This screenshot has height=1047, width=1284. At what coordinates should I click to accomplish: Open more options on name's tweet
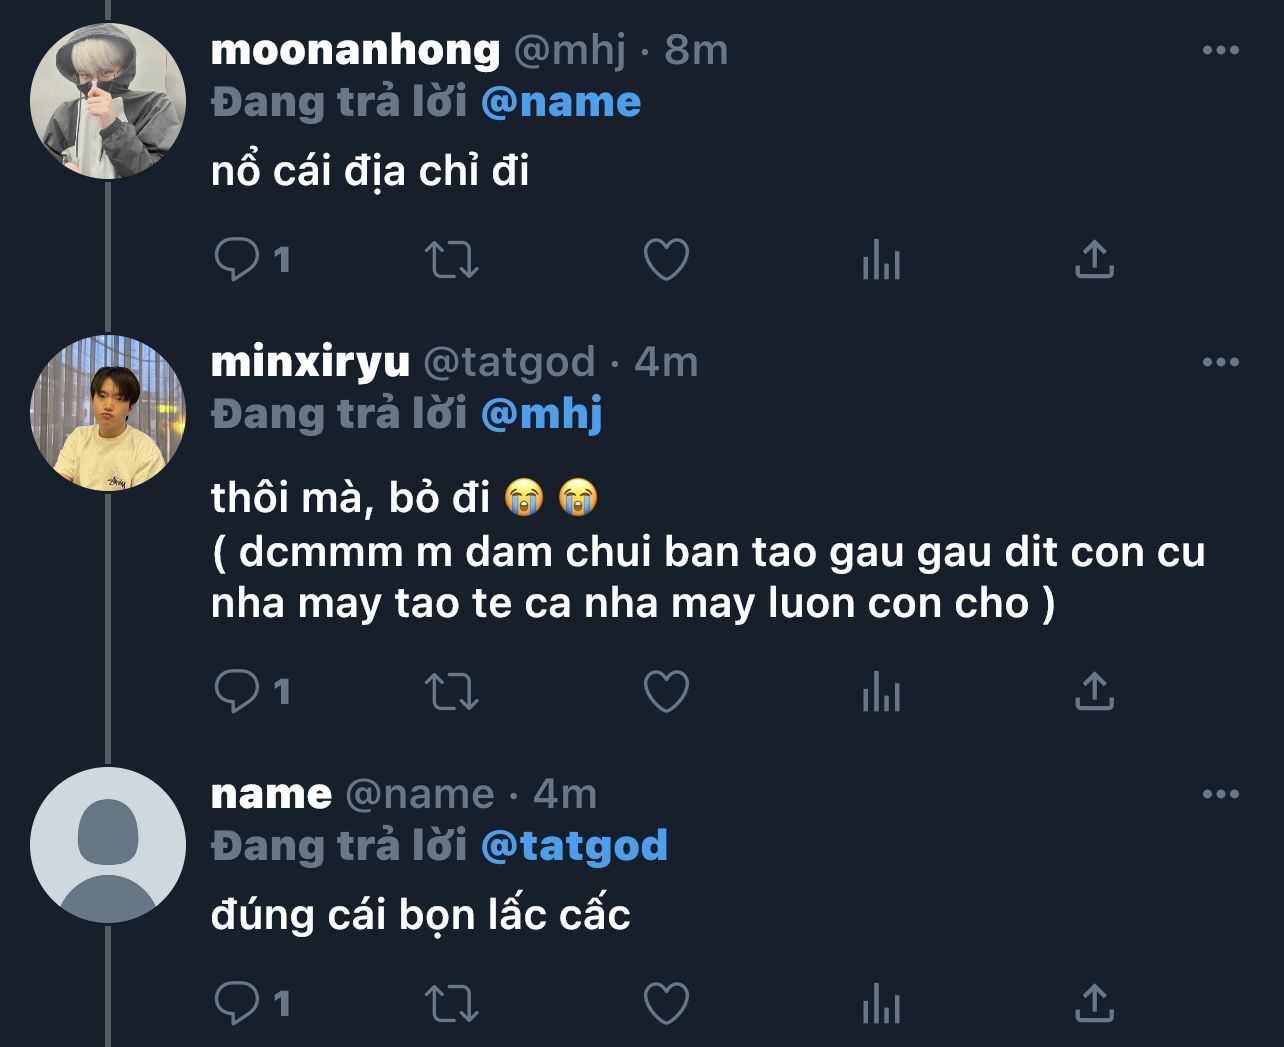[1220, 794]
